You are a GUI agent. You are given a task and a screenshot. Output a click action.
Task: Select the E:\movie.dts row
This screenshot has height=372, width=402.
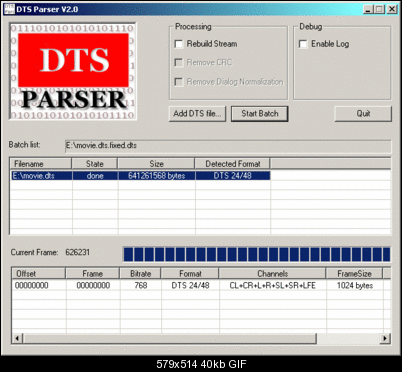[x=141, y=176]
